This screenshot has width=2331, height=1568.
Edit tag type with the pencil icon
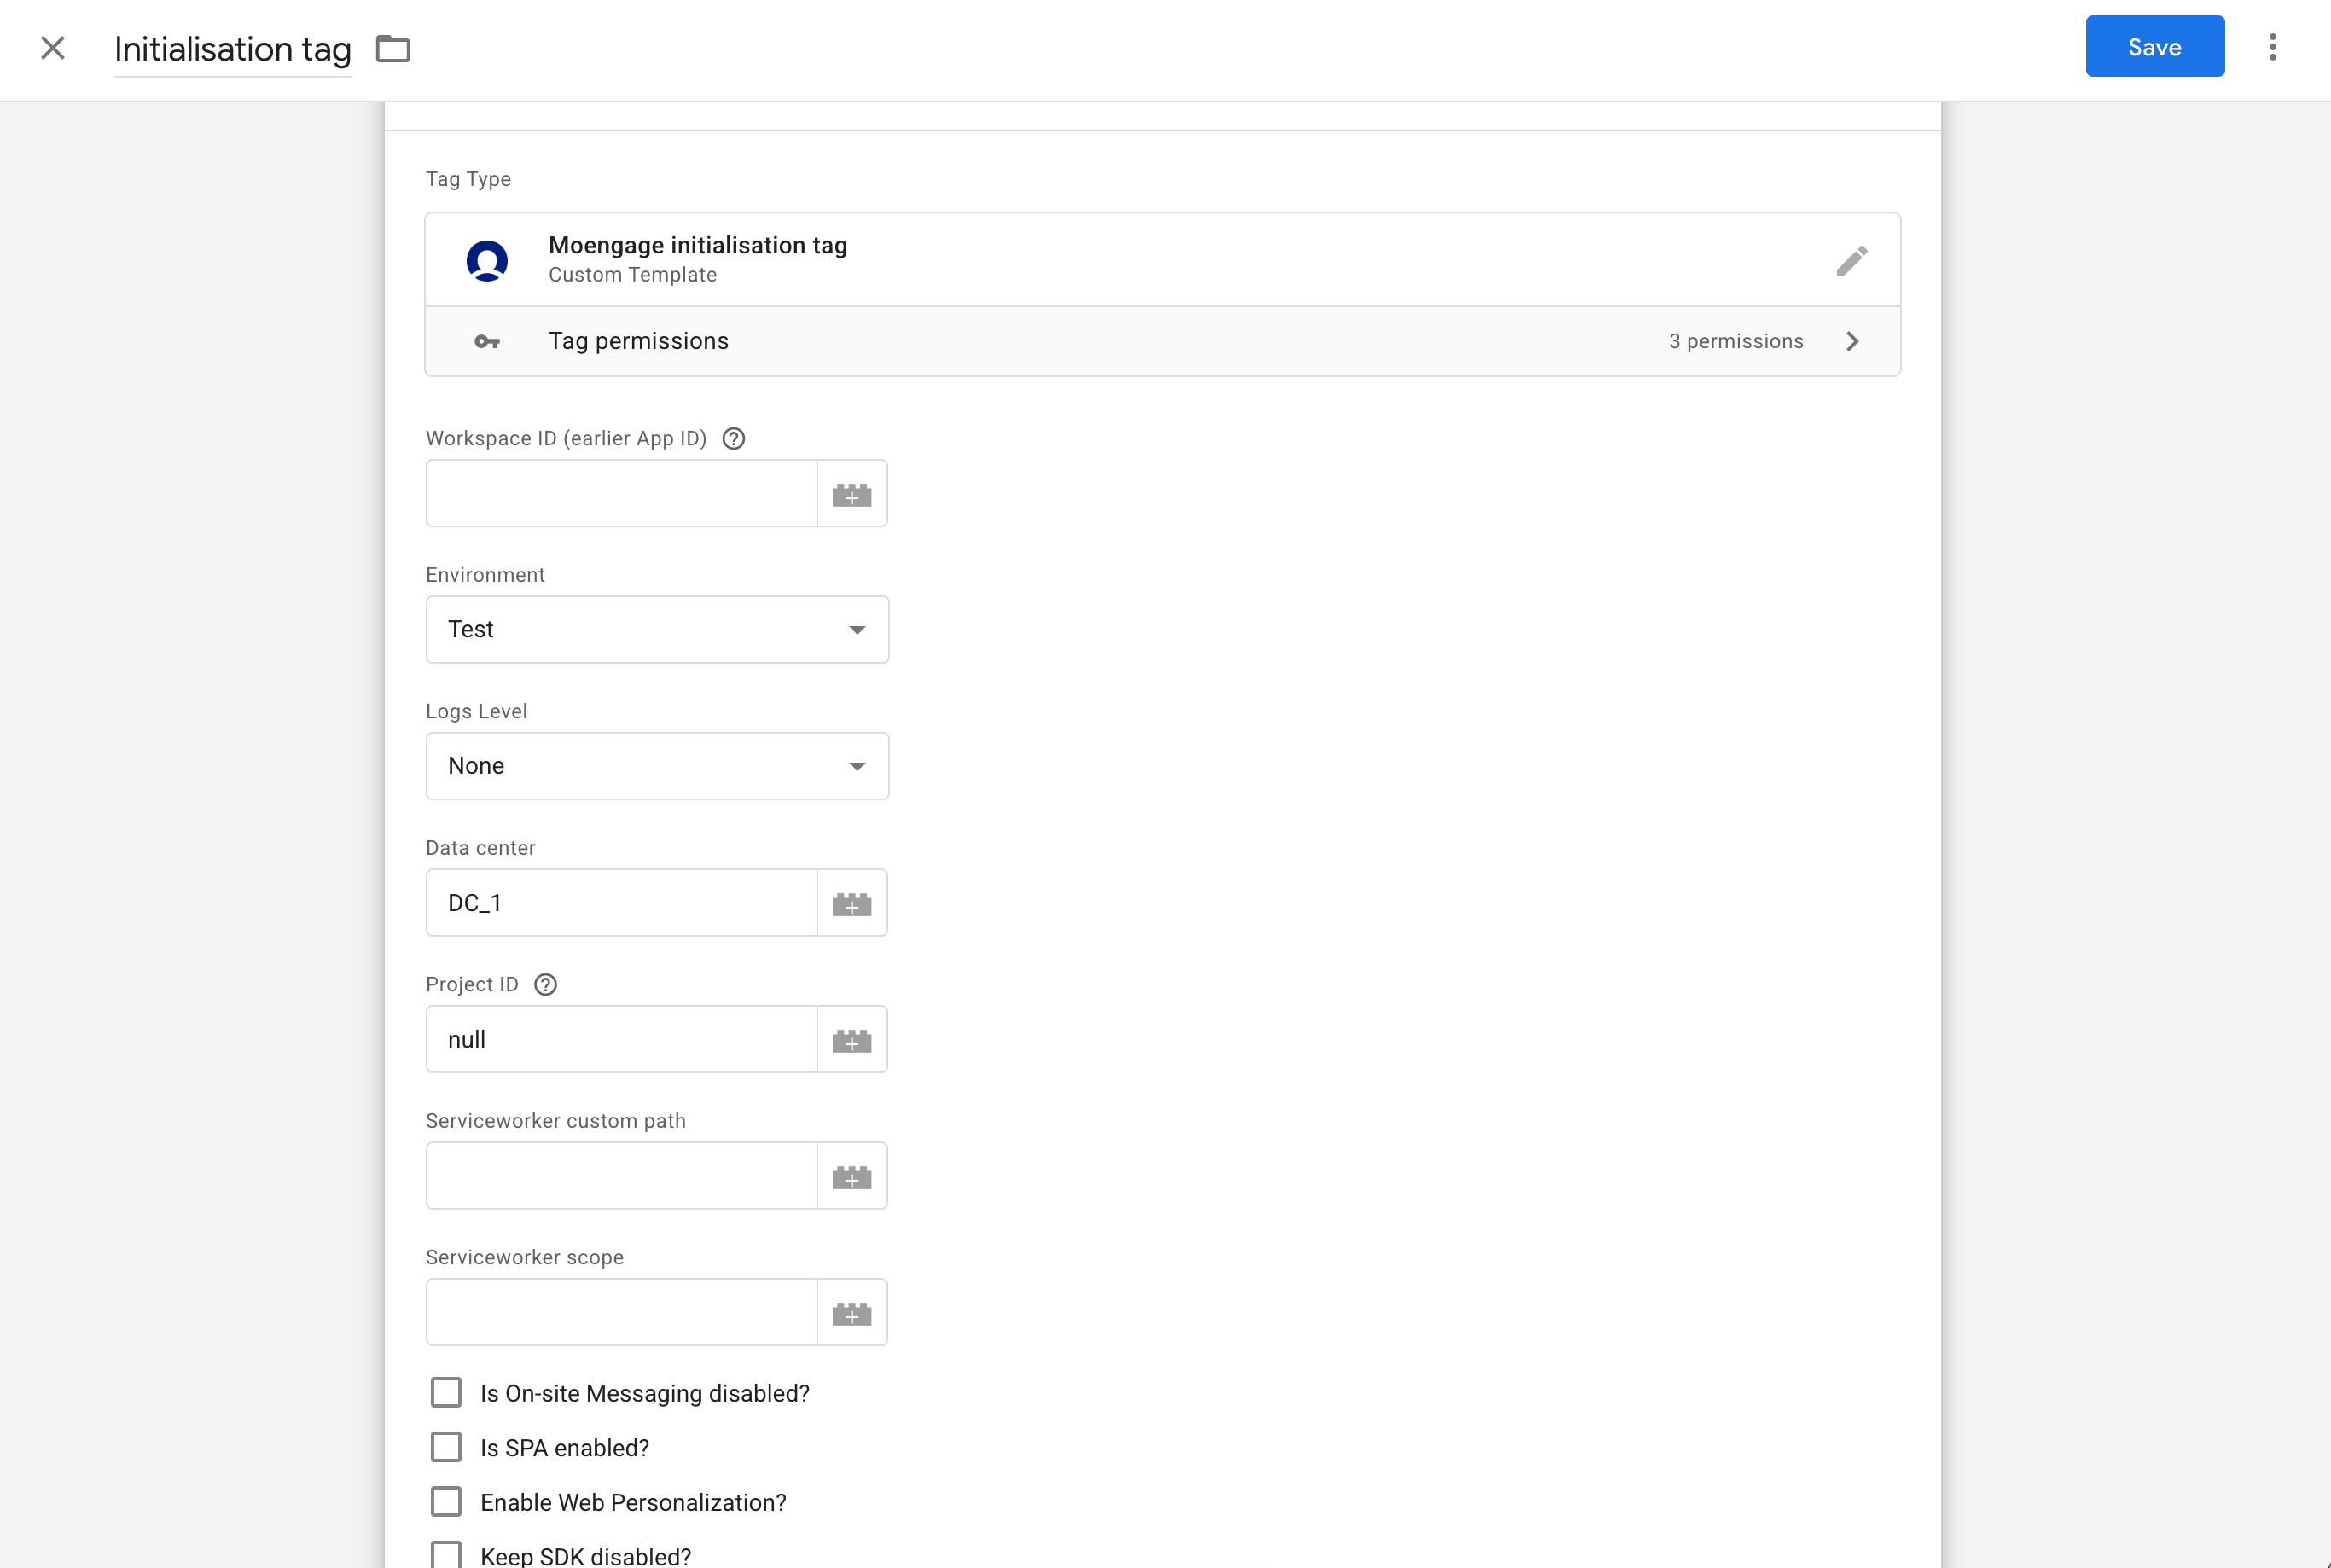[1851, 260]
